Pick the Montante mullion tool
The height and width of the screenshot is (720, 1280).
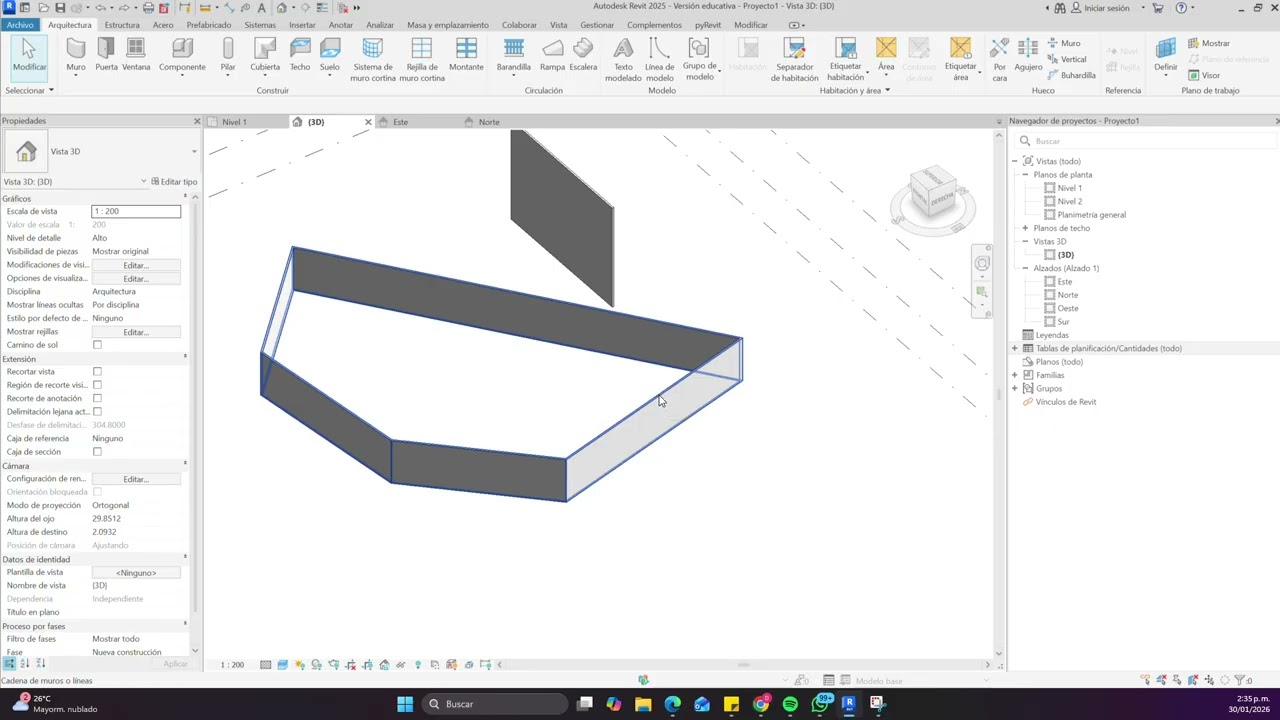coord(466,55)
